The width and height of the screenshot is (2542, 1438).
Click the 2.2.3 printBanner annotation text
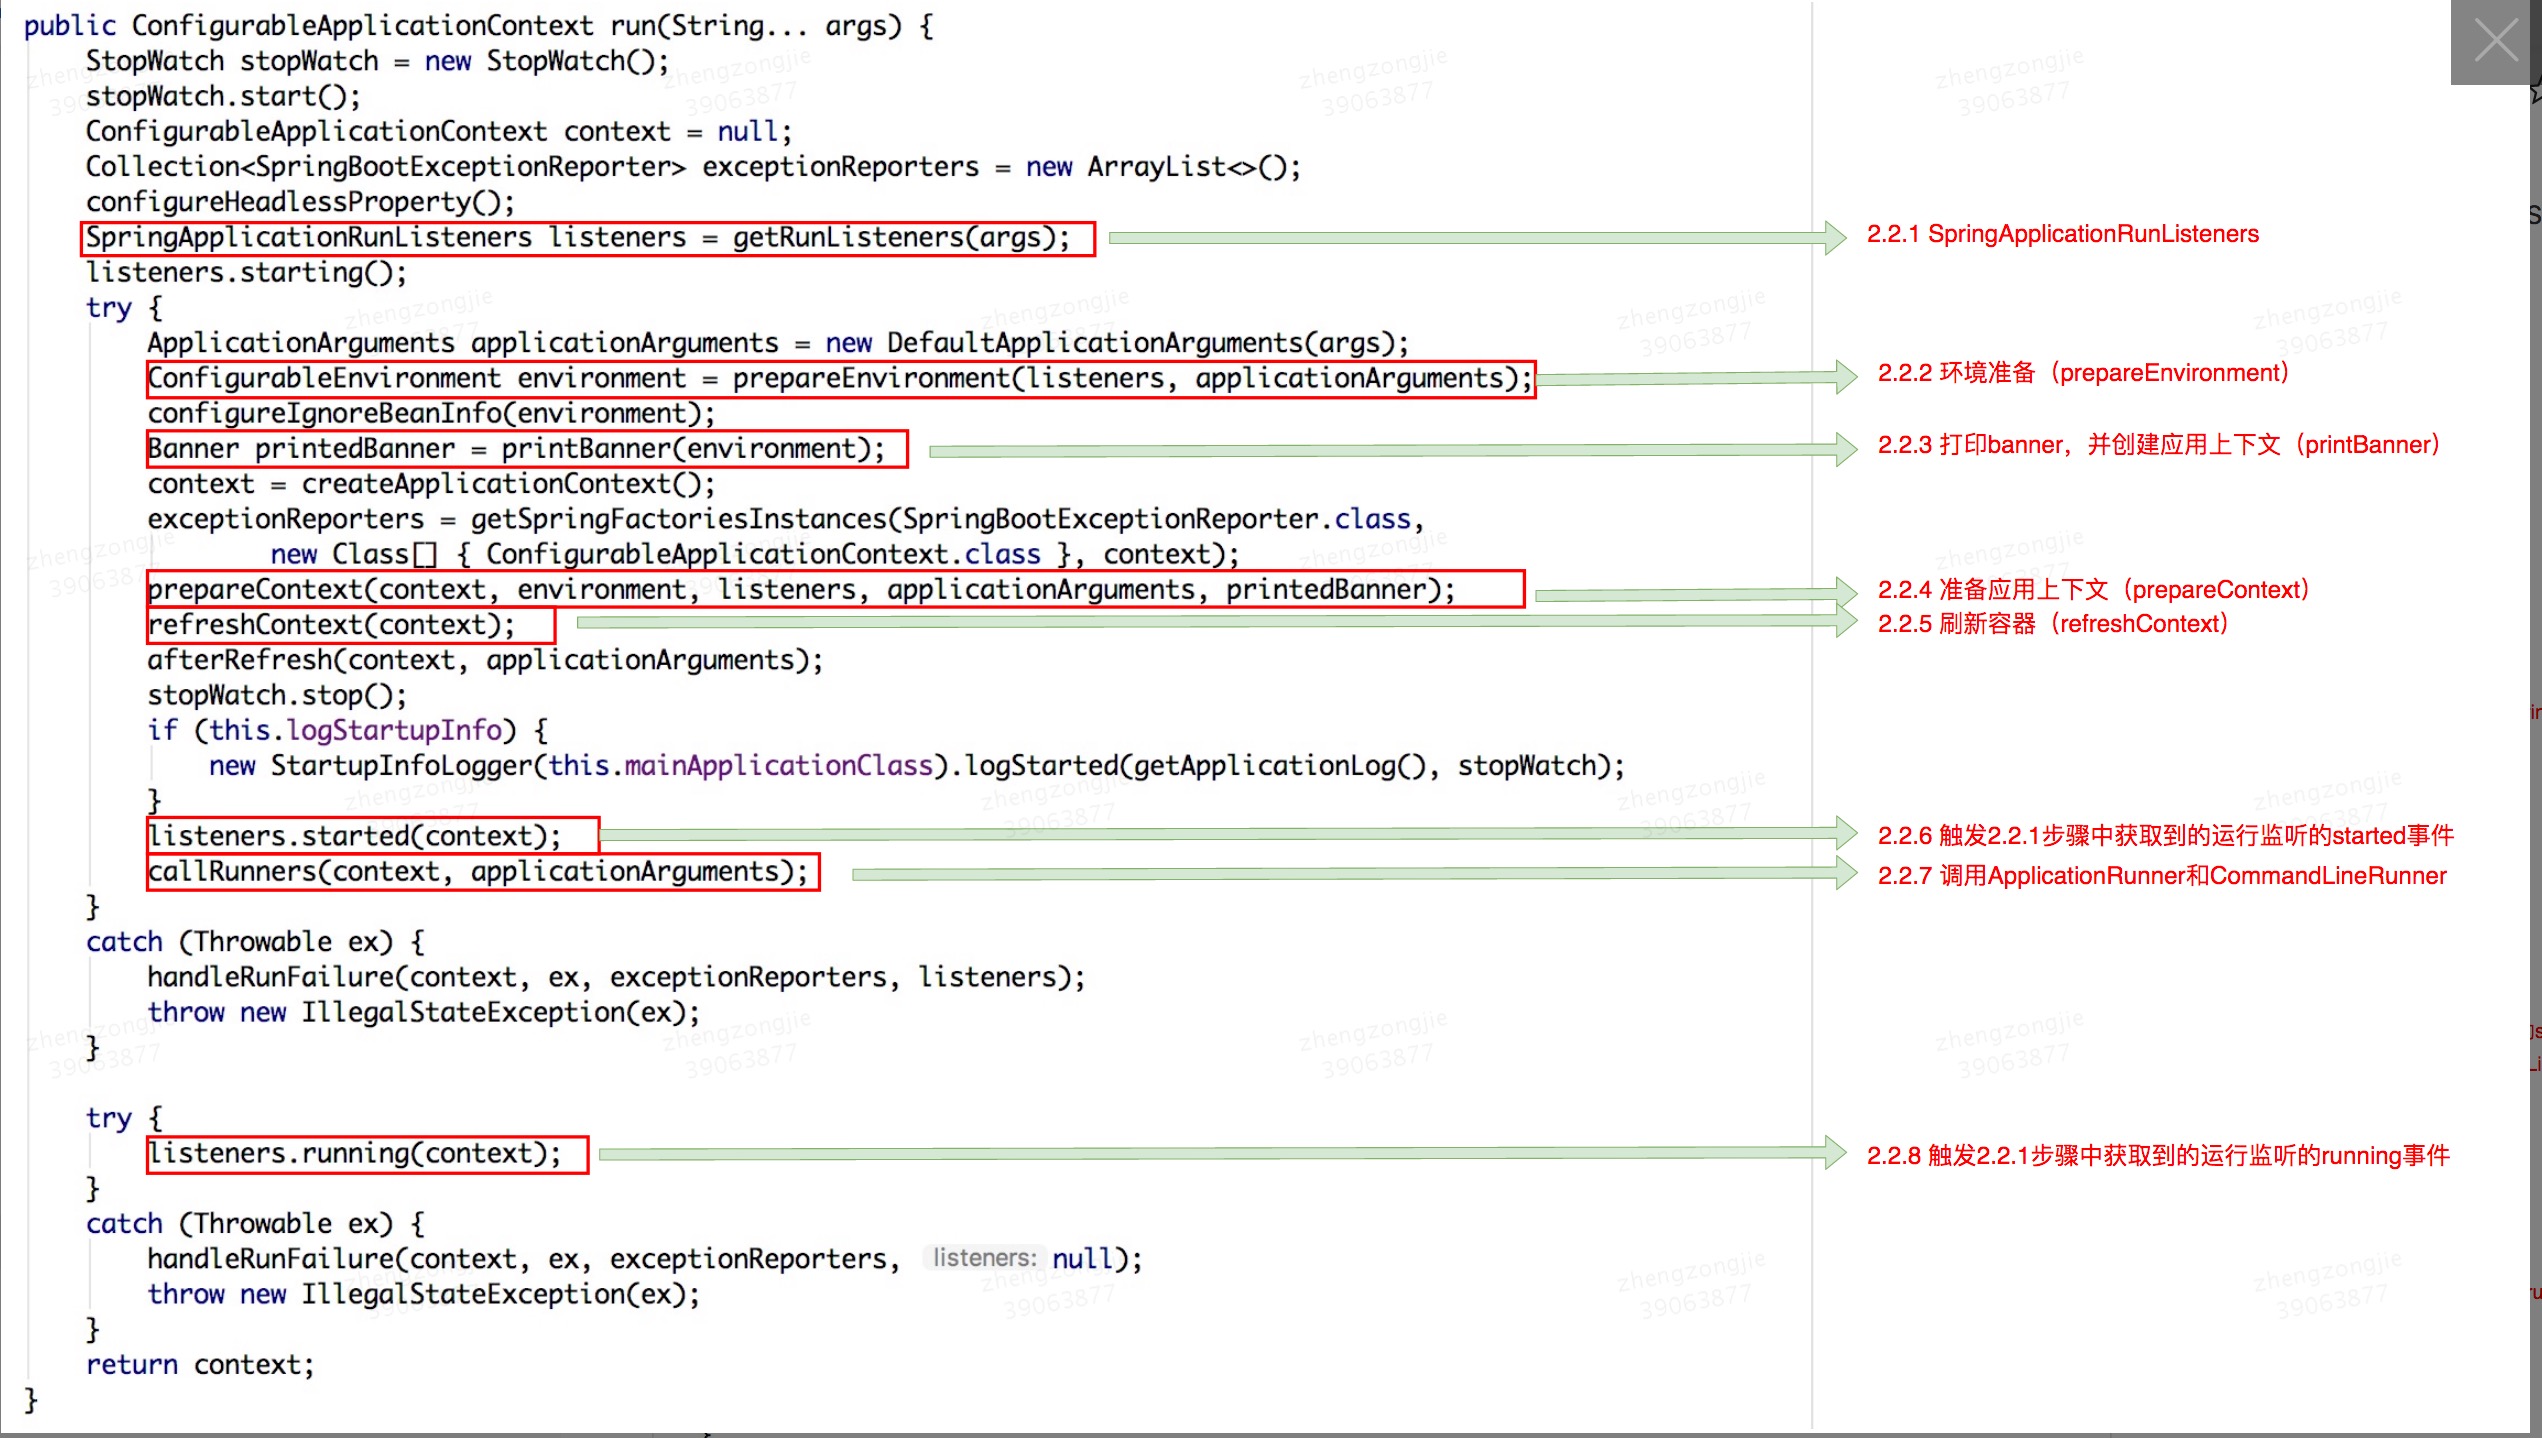tap(2158, 445)
